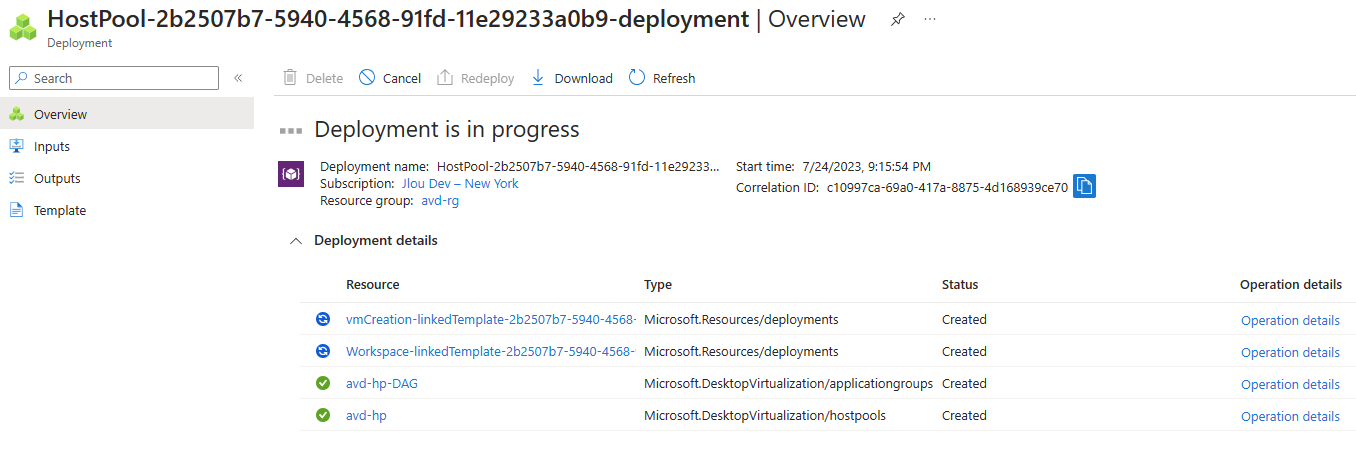Collapse the Deployment details section
The image size is (1356, 454).
tap(295, 241)
